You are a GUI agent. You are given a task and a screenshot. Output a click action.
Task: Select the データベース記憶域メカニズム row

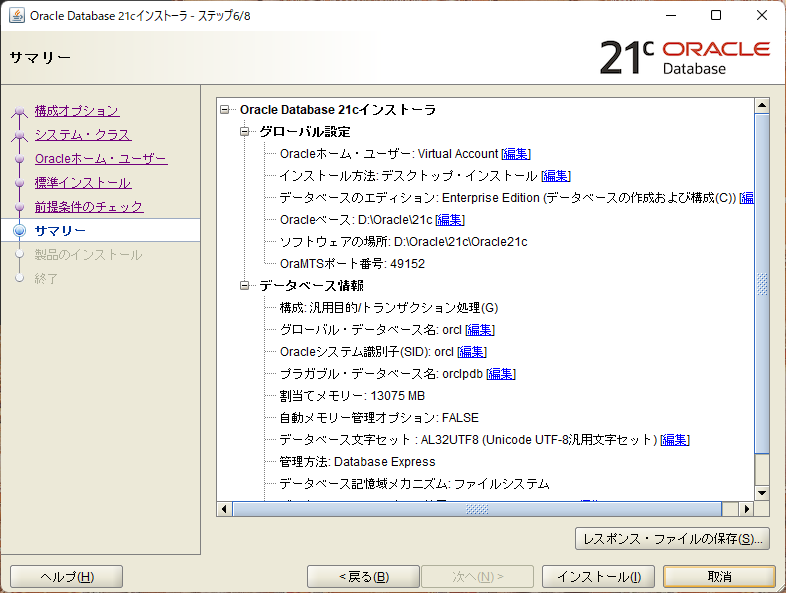tap(415, 484)
